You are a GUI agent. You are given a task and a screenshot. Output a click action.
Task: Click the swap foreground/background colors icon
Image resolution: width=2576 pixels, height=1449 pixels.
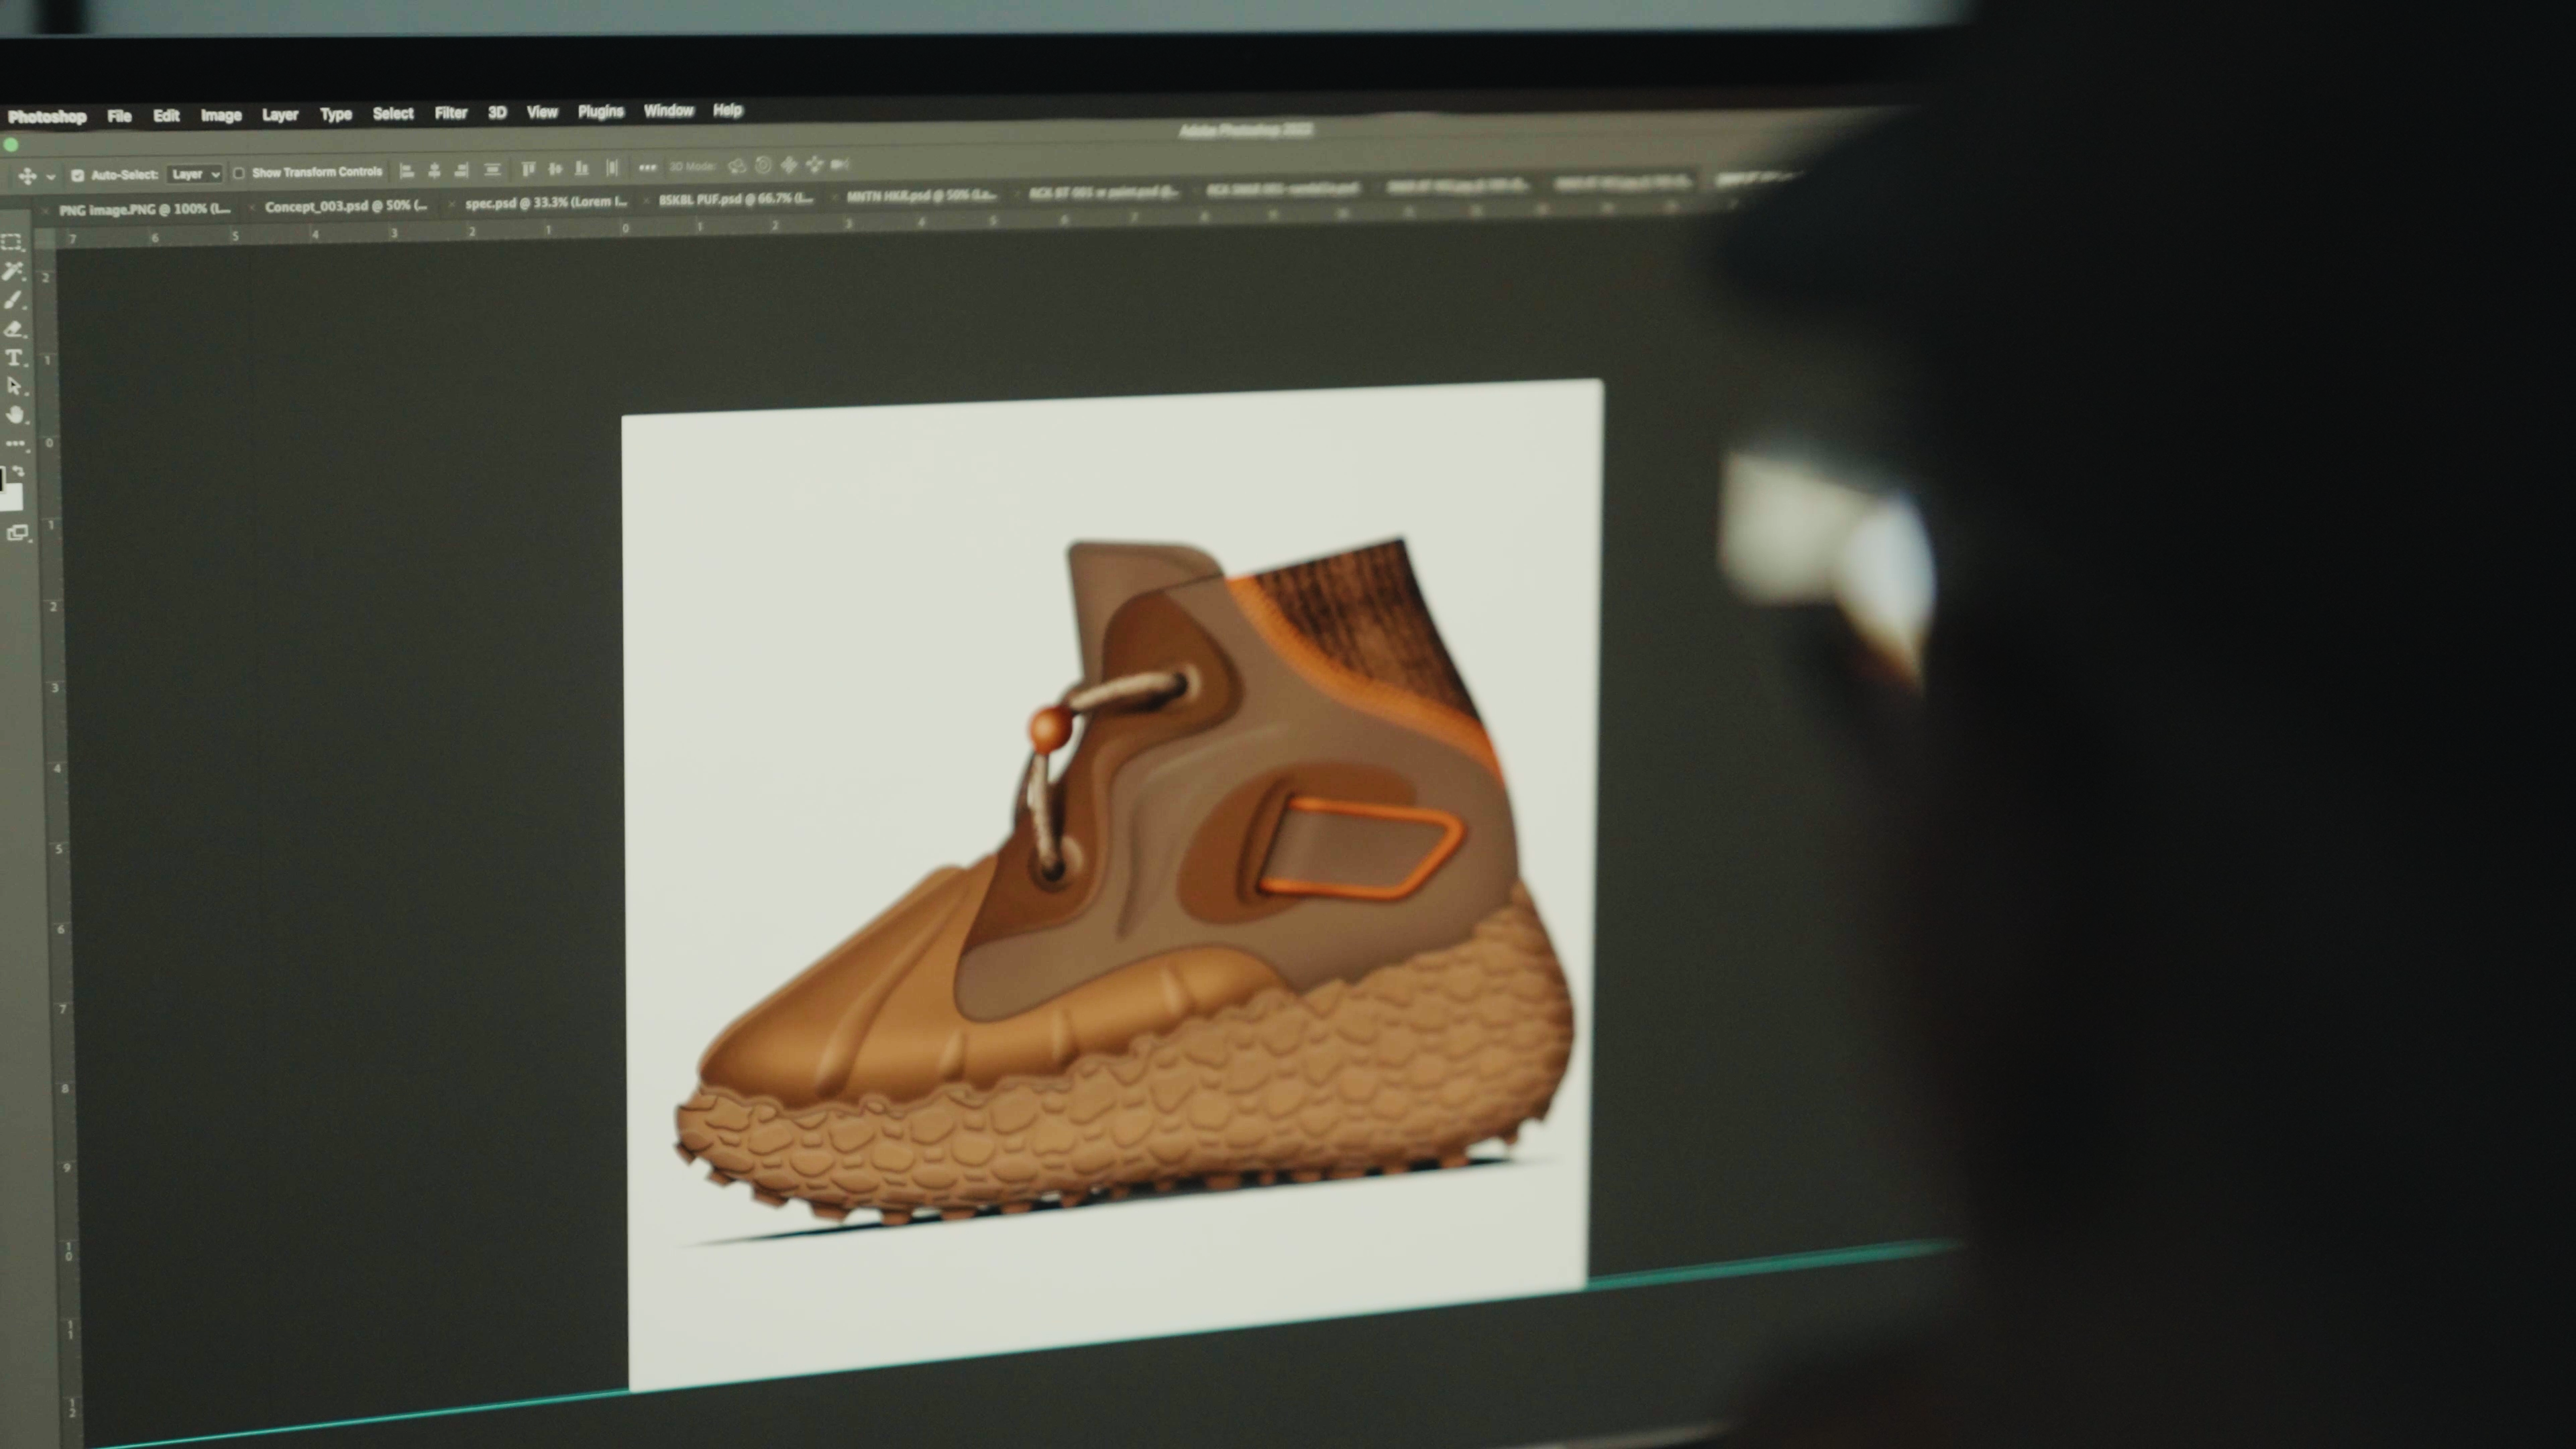pyautogui.click(x=19, y=471)
